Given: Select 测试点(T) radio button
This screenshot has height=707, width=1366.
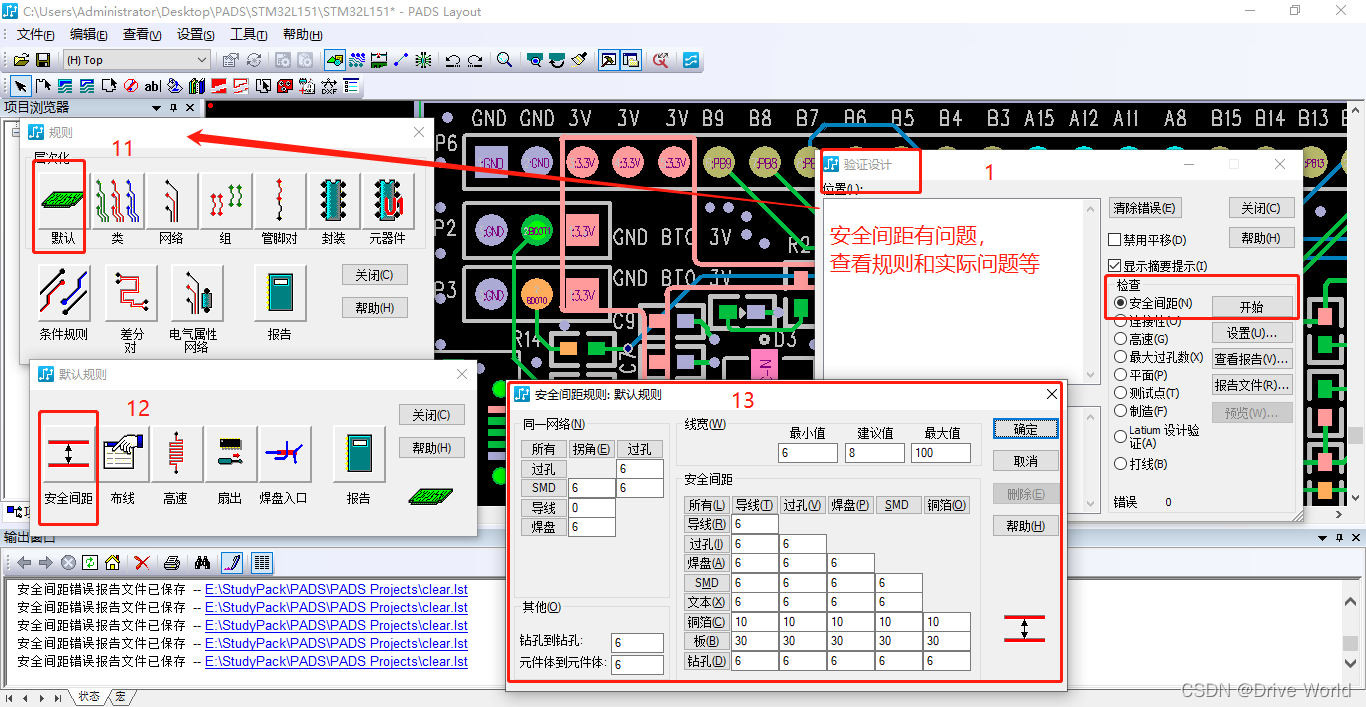Looking at the screenshot, I should pos(1121,393).
